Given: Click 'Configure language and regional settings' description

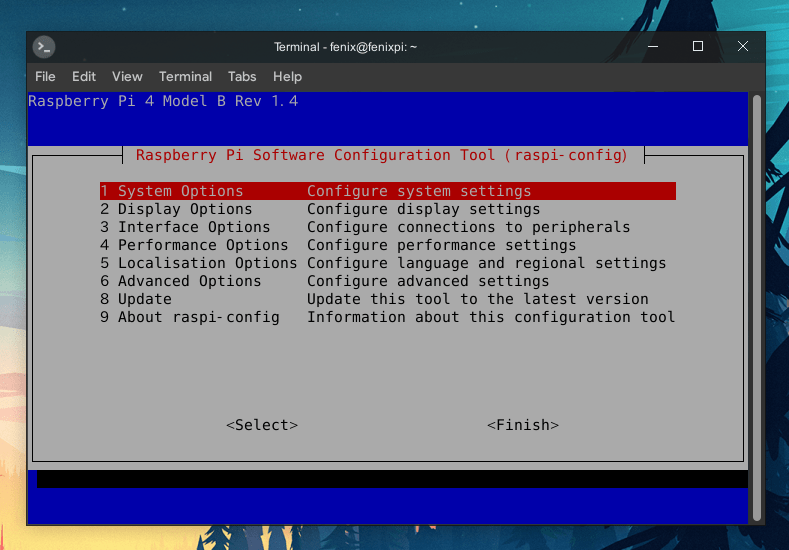Looking at the screenshot, I should click(487, 263).
